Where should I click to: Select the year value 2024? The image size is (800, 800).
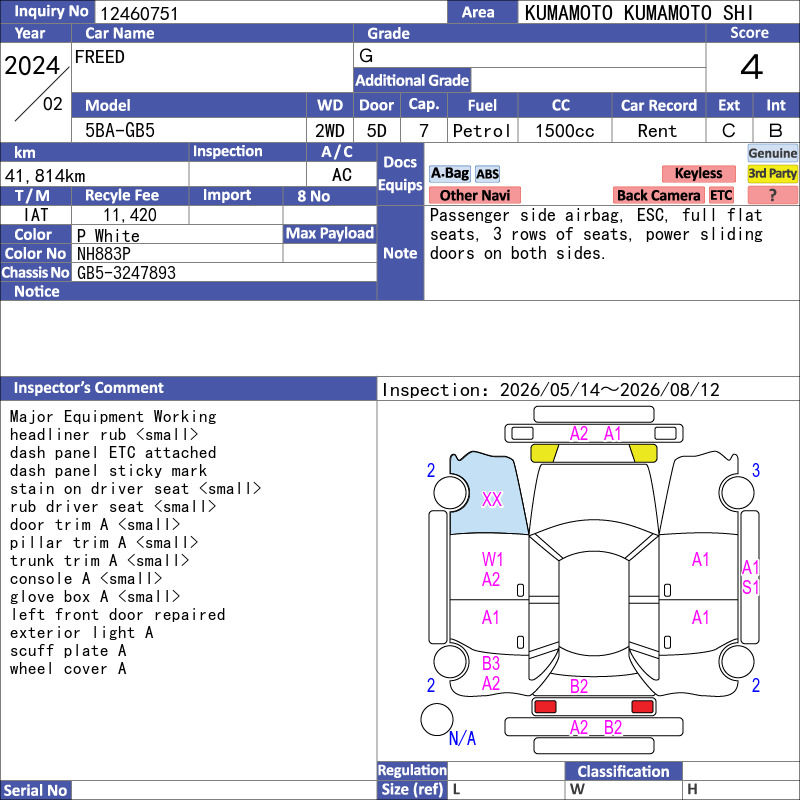click(x=32, y=66)
